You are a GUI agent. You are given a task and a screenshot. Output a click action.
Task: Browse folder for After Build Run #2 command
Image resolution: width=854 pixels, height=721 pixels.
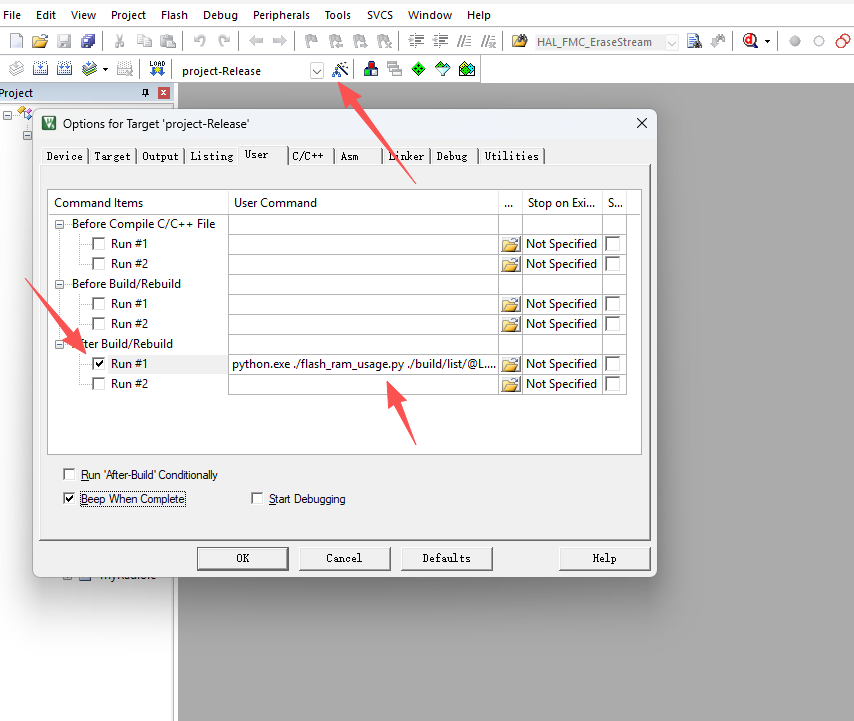510,384
